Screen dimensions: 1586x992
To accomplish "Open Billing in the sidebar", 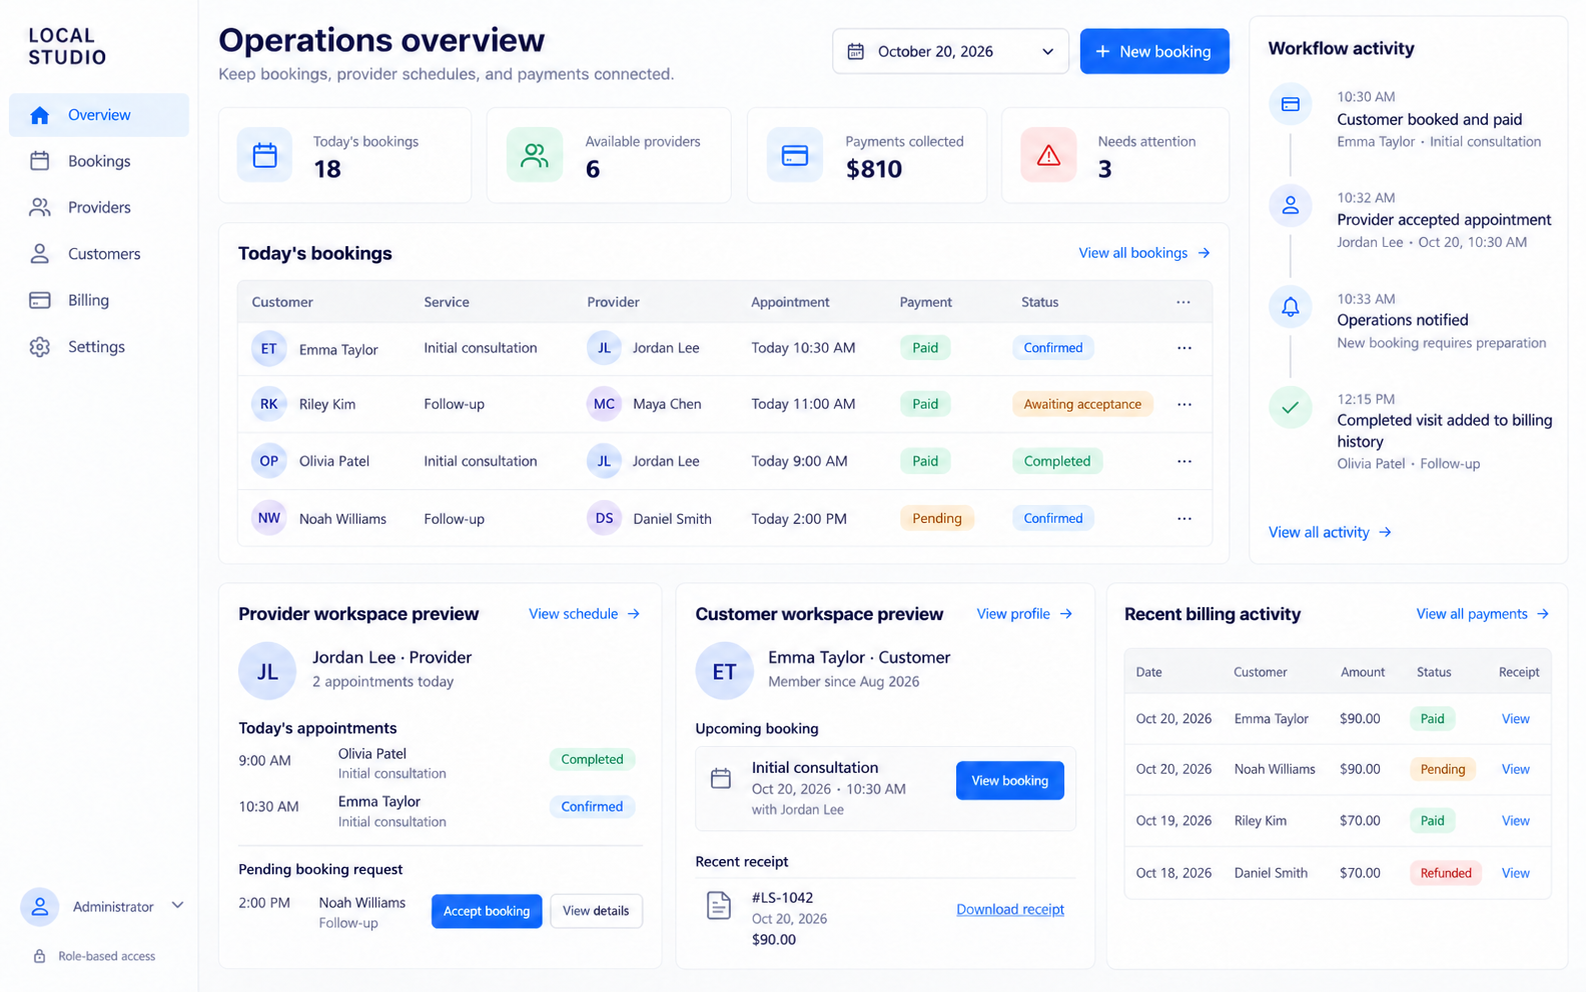I will (99, 300).
